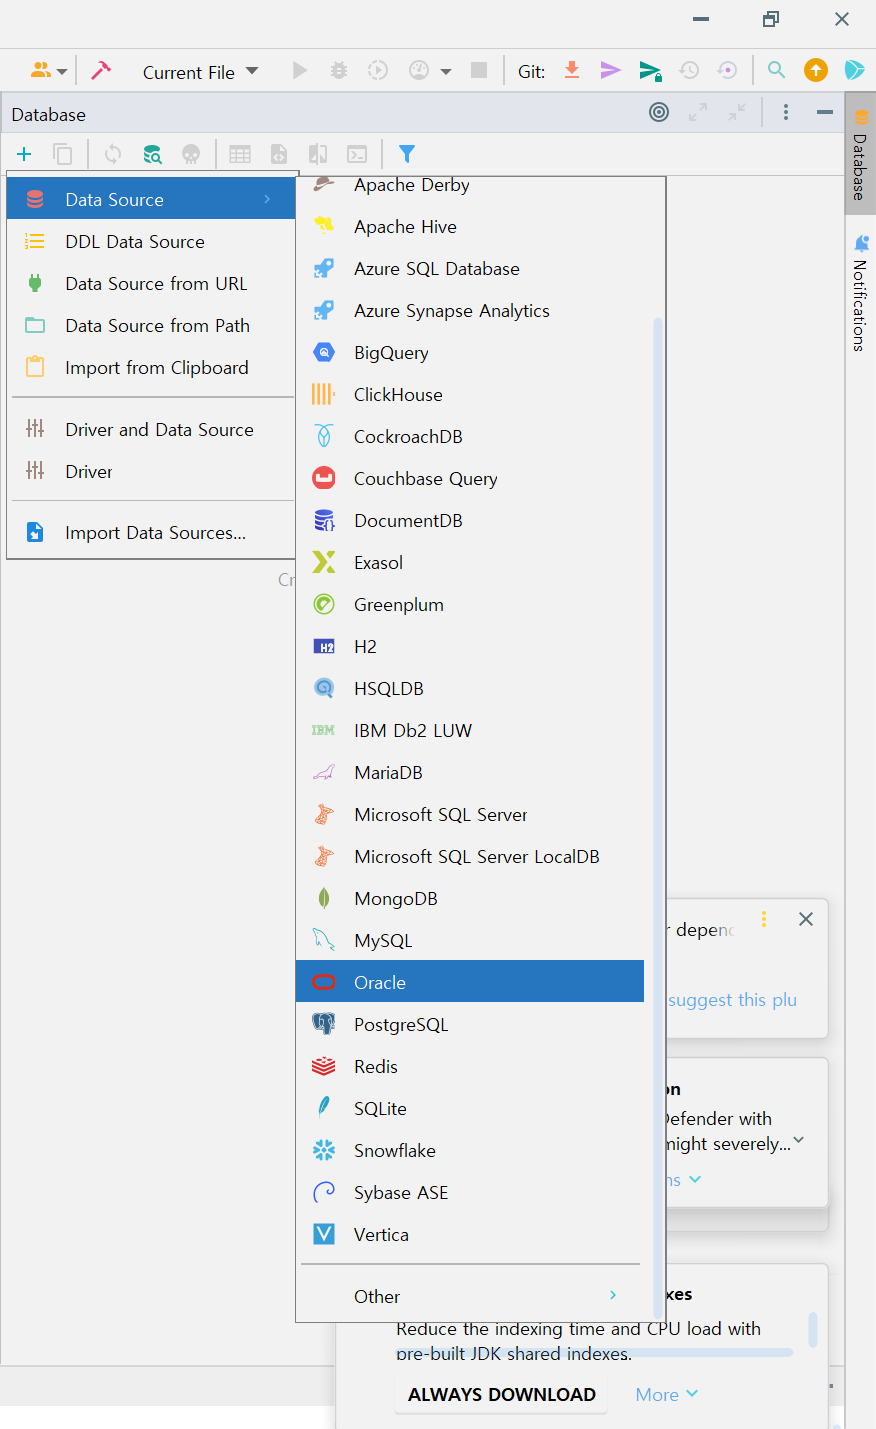The height and width of the screenshot is (1429, 876).
Task: Click the Refresh icon in Database toolbar
Action: [x=113, y=154]
